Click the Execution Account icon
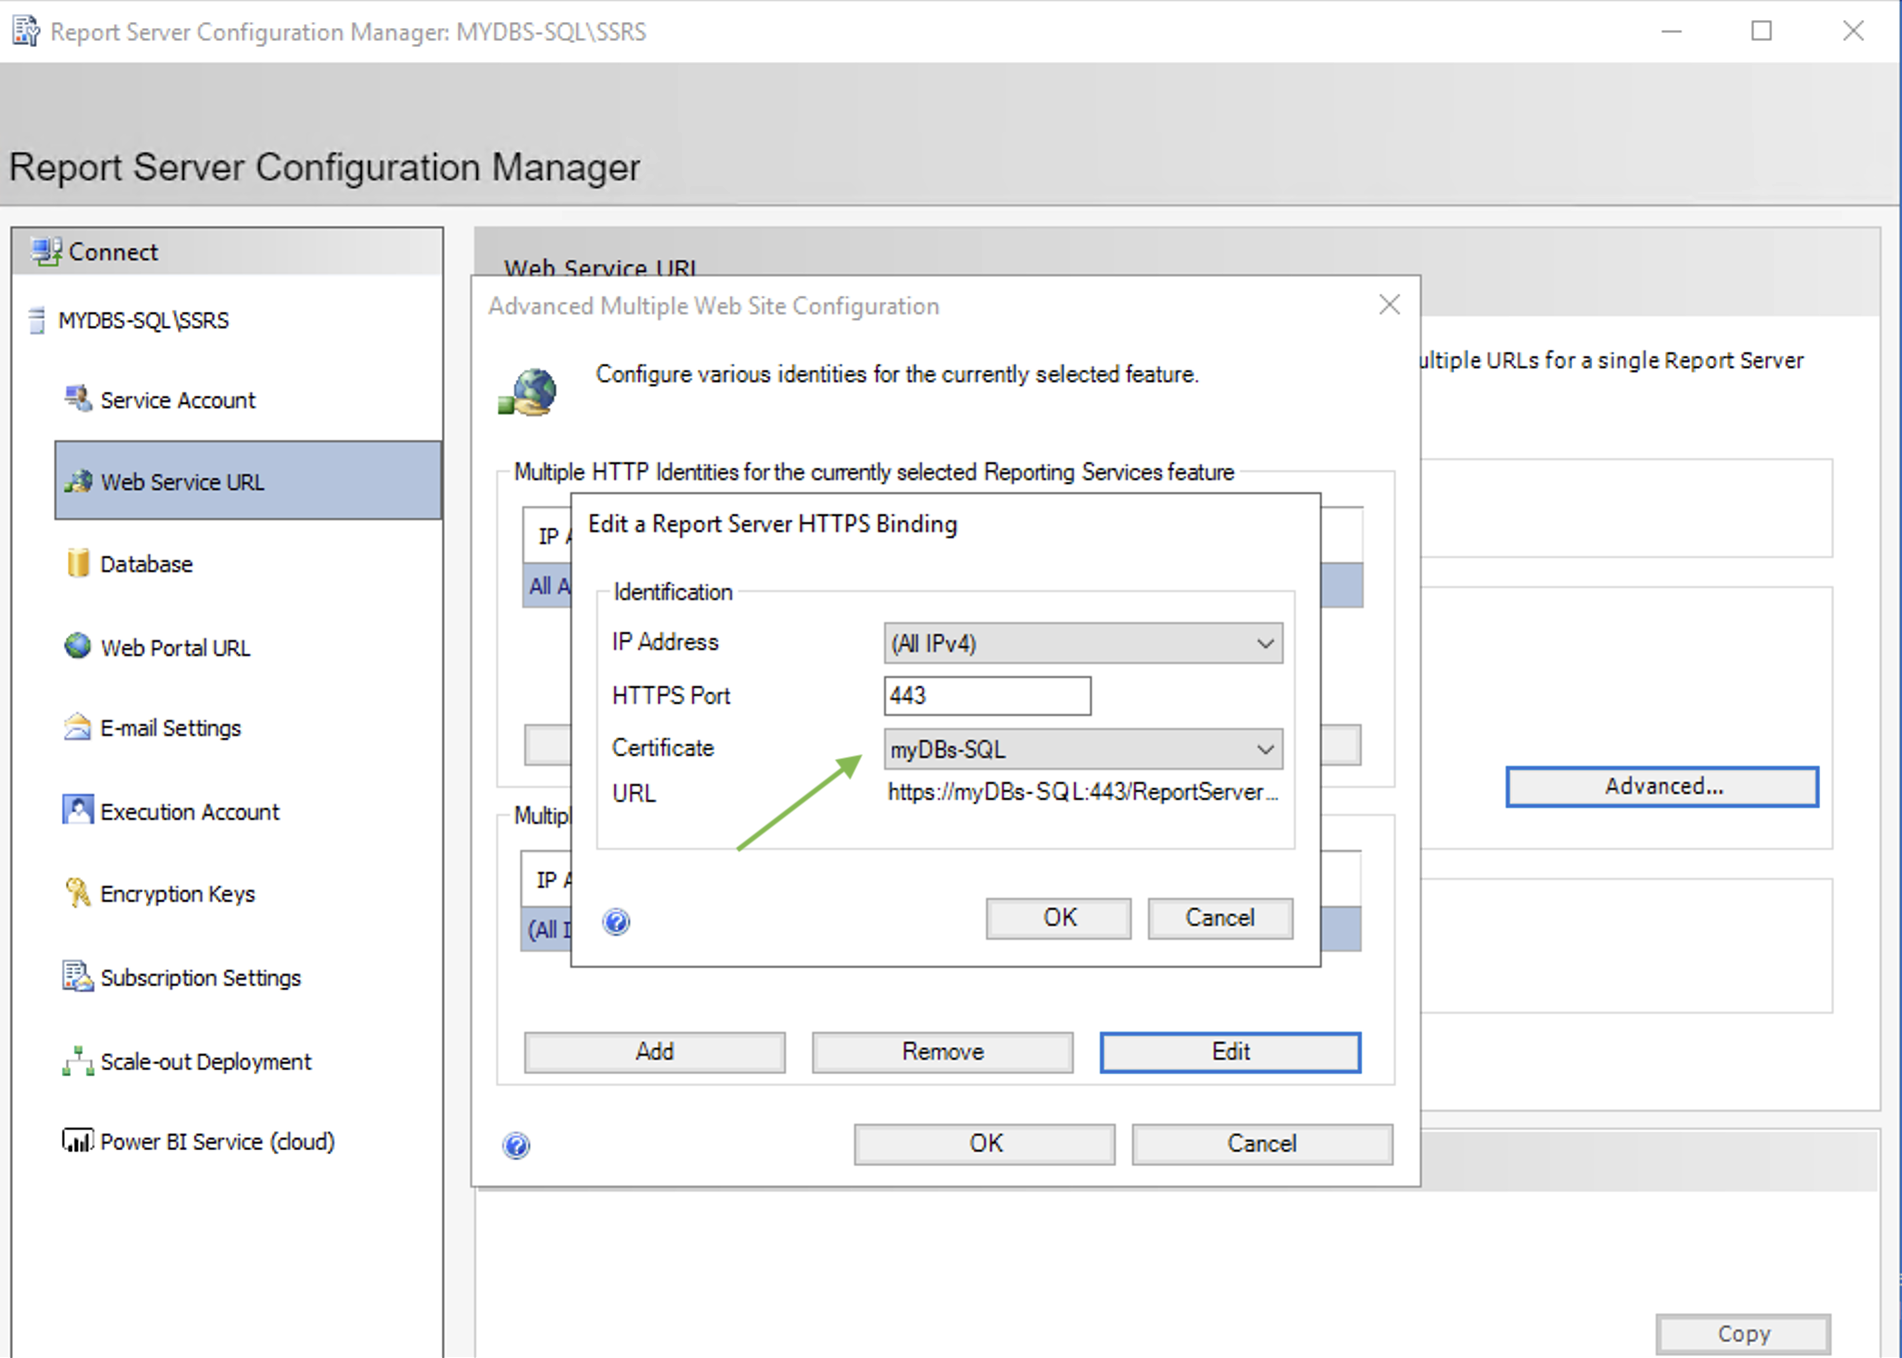Screen dimensions: 1902x1358 [77, 810]
